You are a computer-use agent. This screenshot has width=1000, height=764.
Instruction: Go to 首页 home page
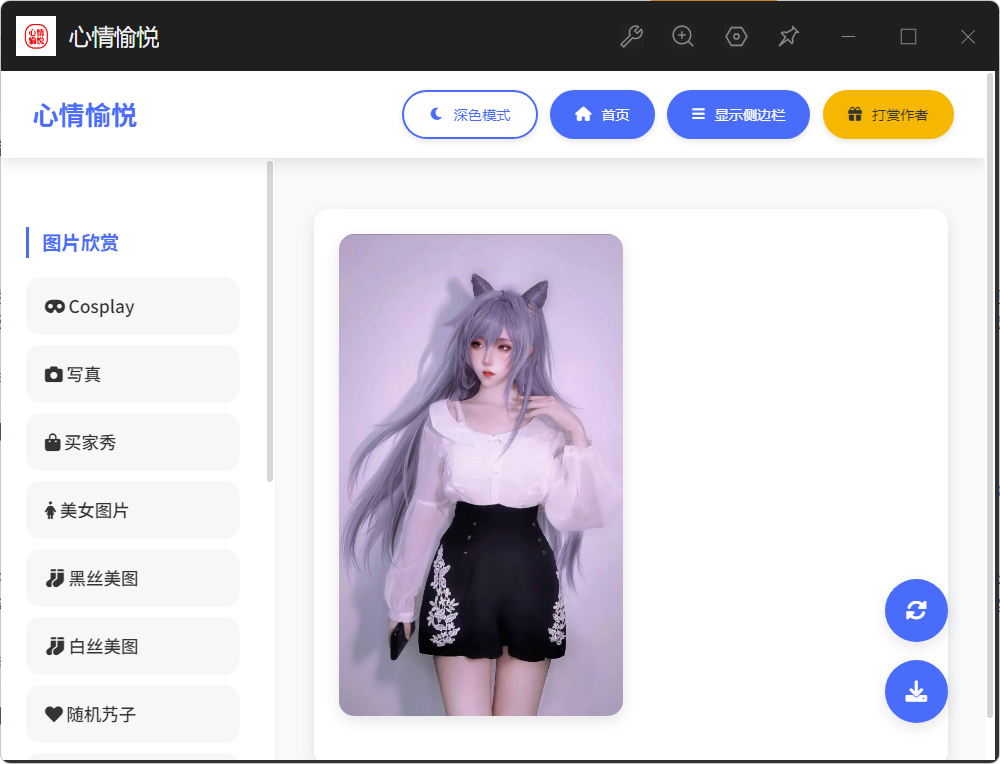pos(602,115)
